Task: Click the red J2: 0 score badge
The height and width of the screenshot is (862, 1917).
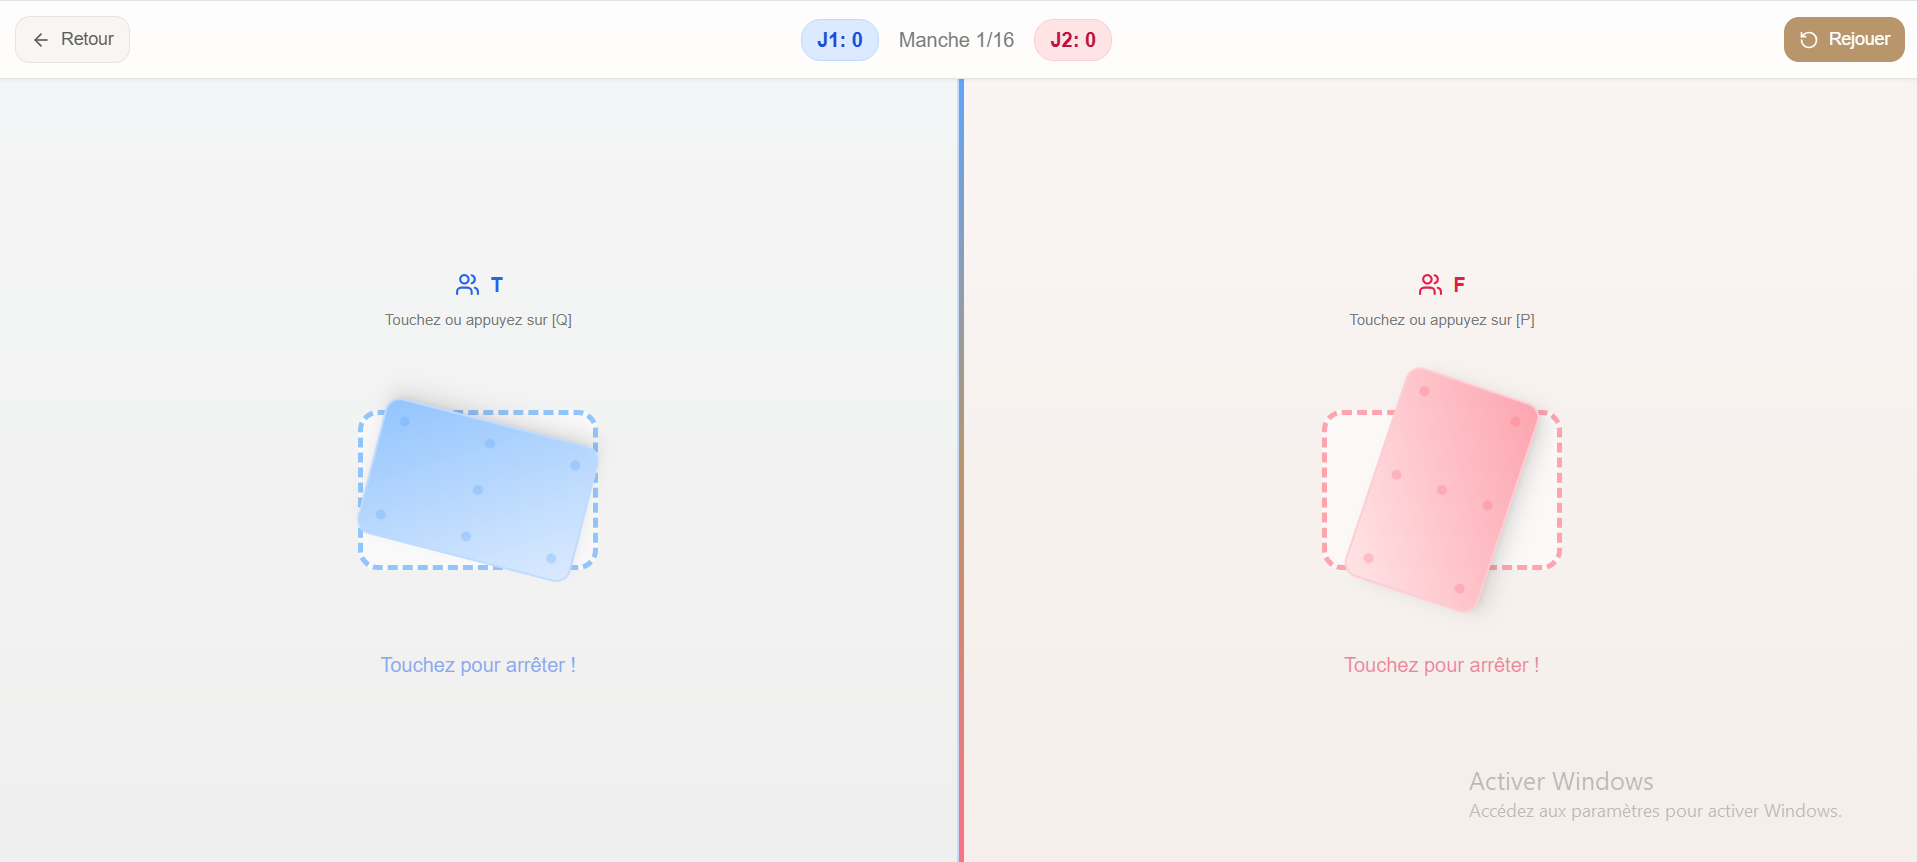Action: click(1073, 40)
